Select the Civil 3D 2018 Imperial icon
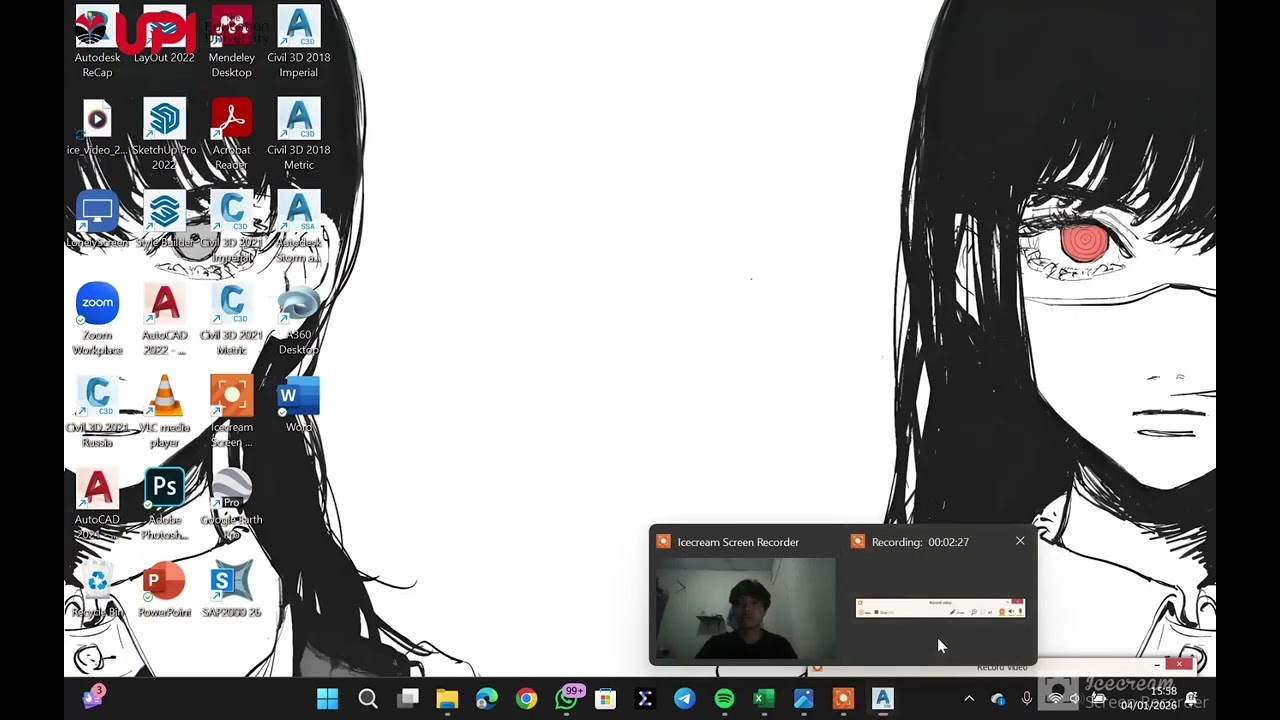 coord(298,42)
